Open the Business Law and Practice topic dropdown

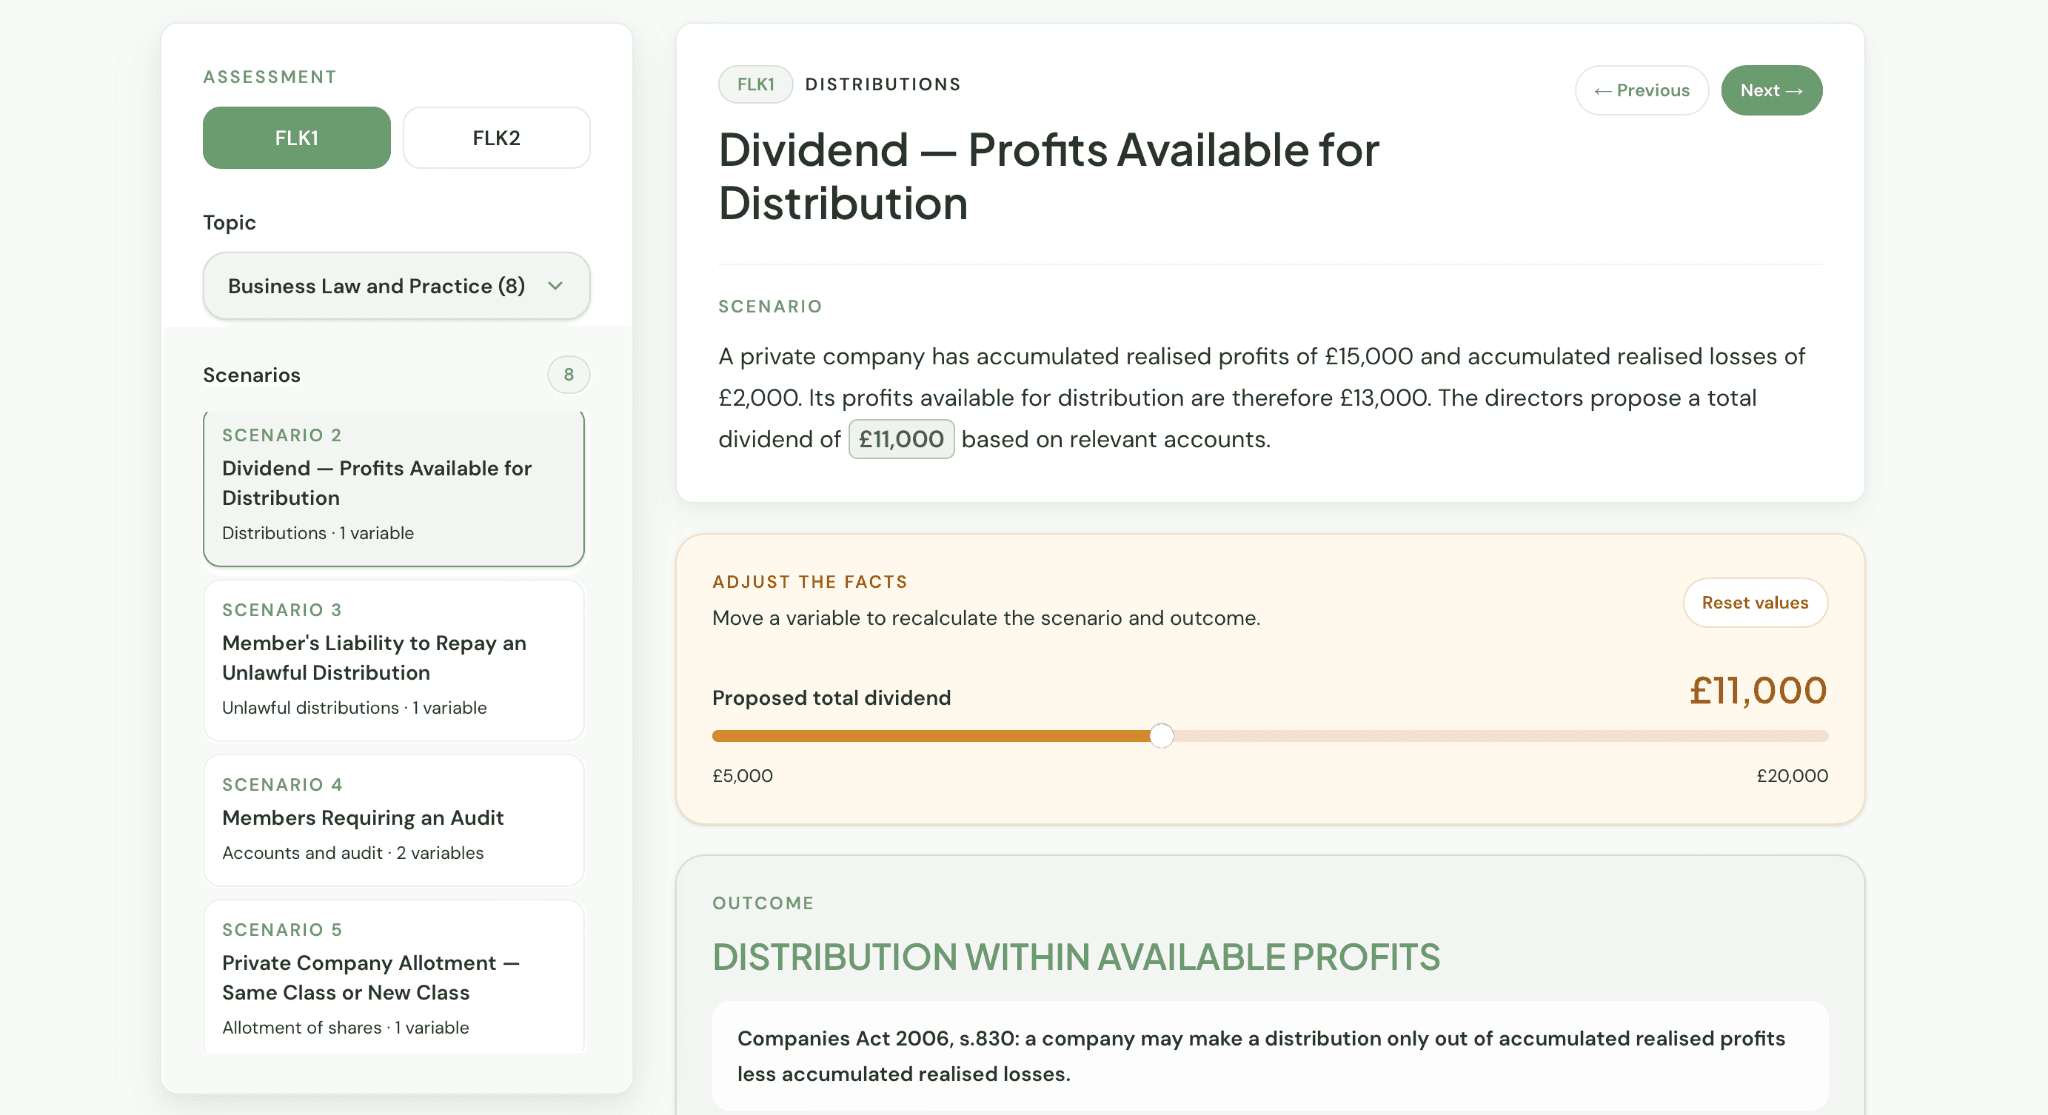396,286
